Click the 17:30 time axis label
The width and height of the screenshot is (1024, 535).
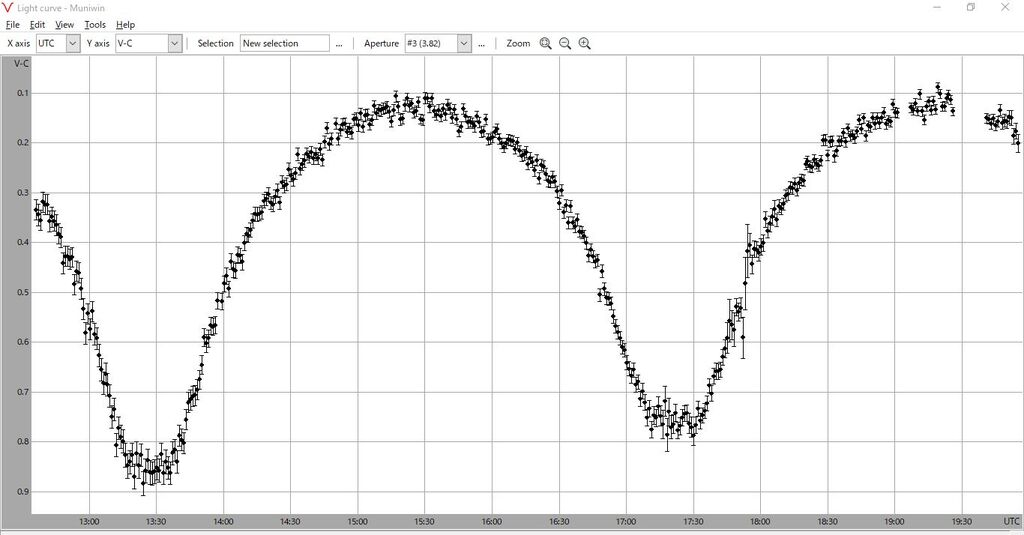tap(693, 521)
